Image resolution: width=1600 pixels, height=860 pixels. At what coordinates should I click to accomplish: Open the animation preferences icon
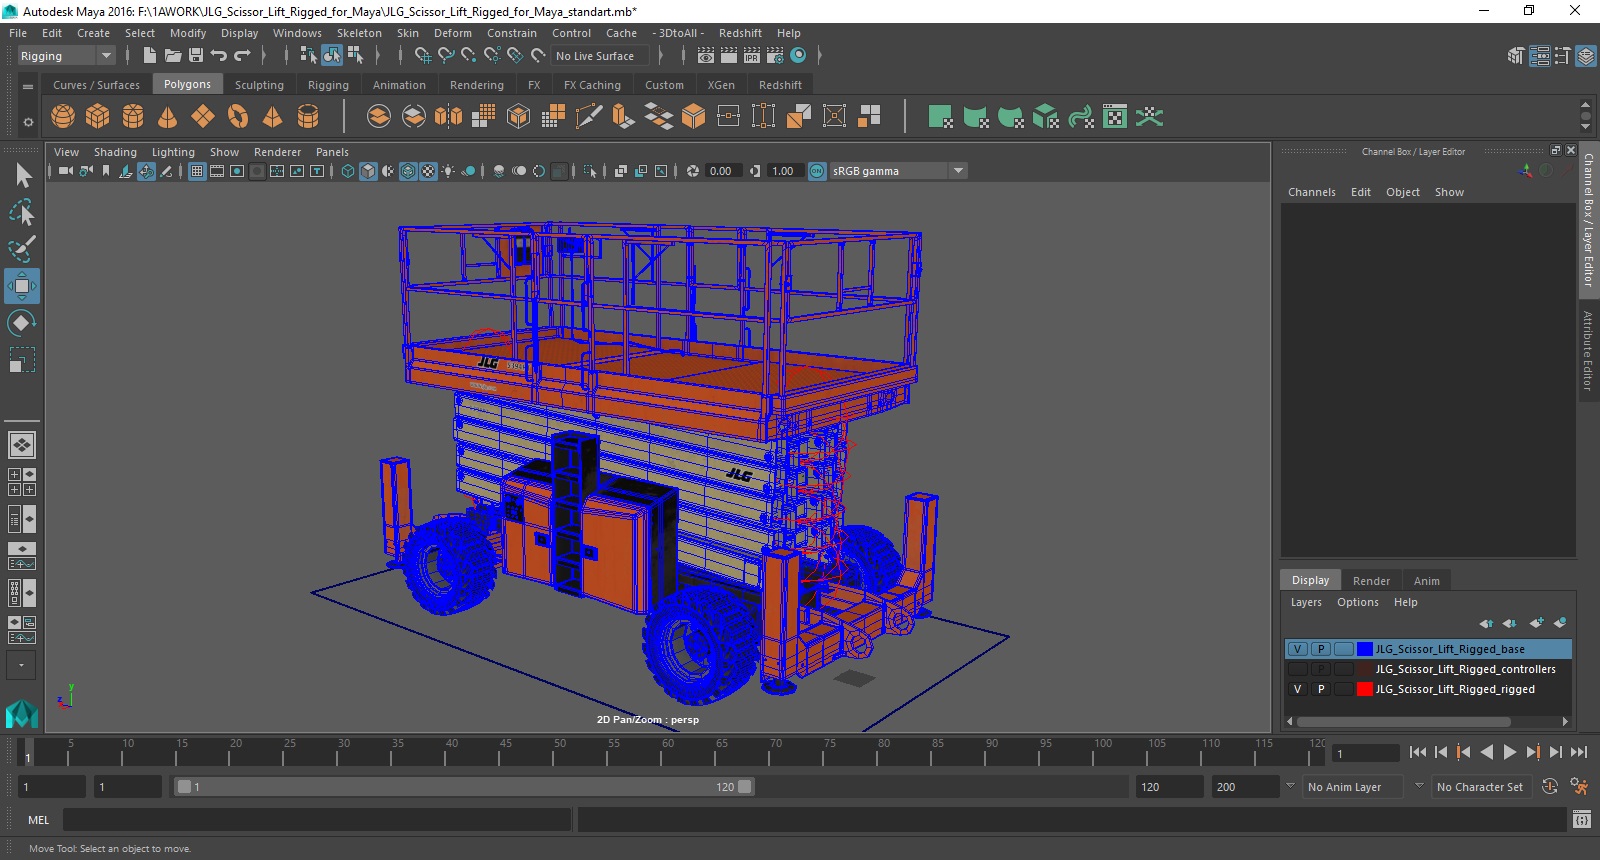1580,787
